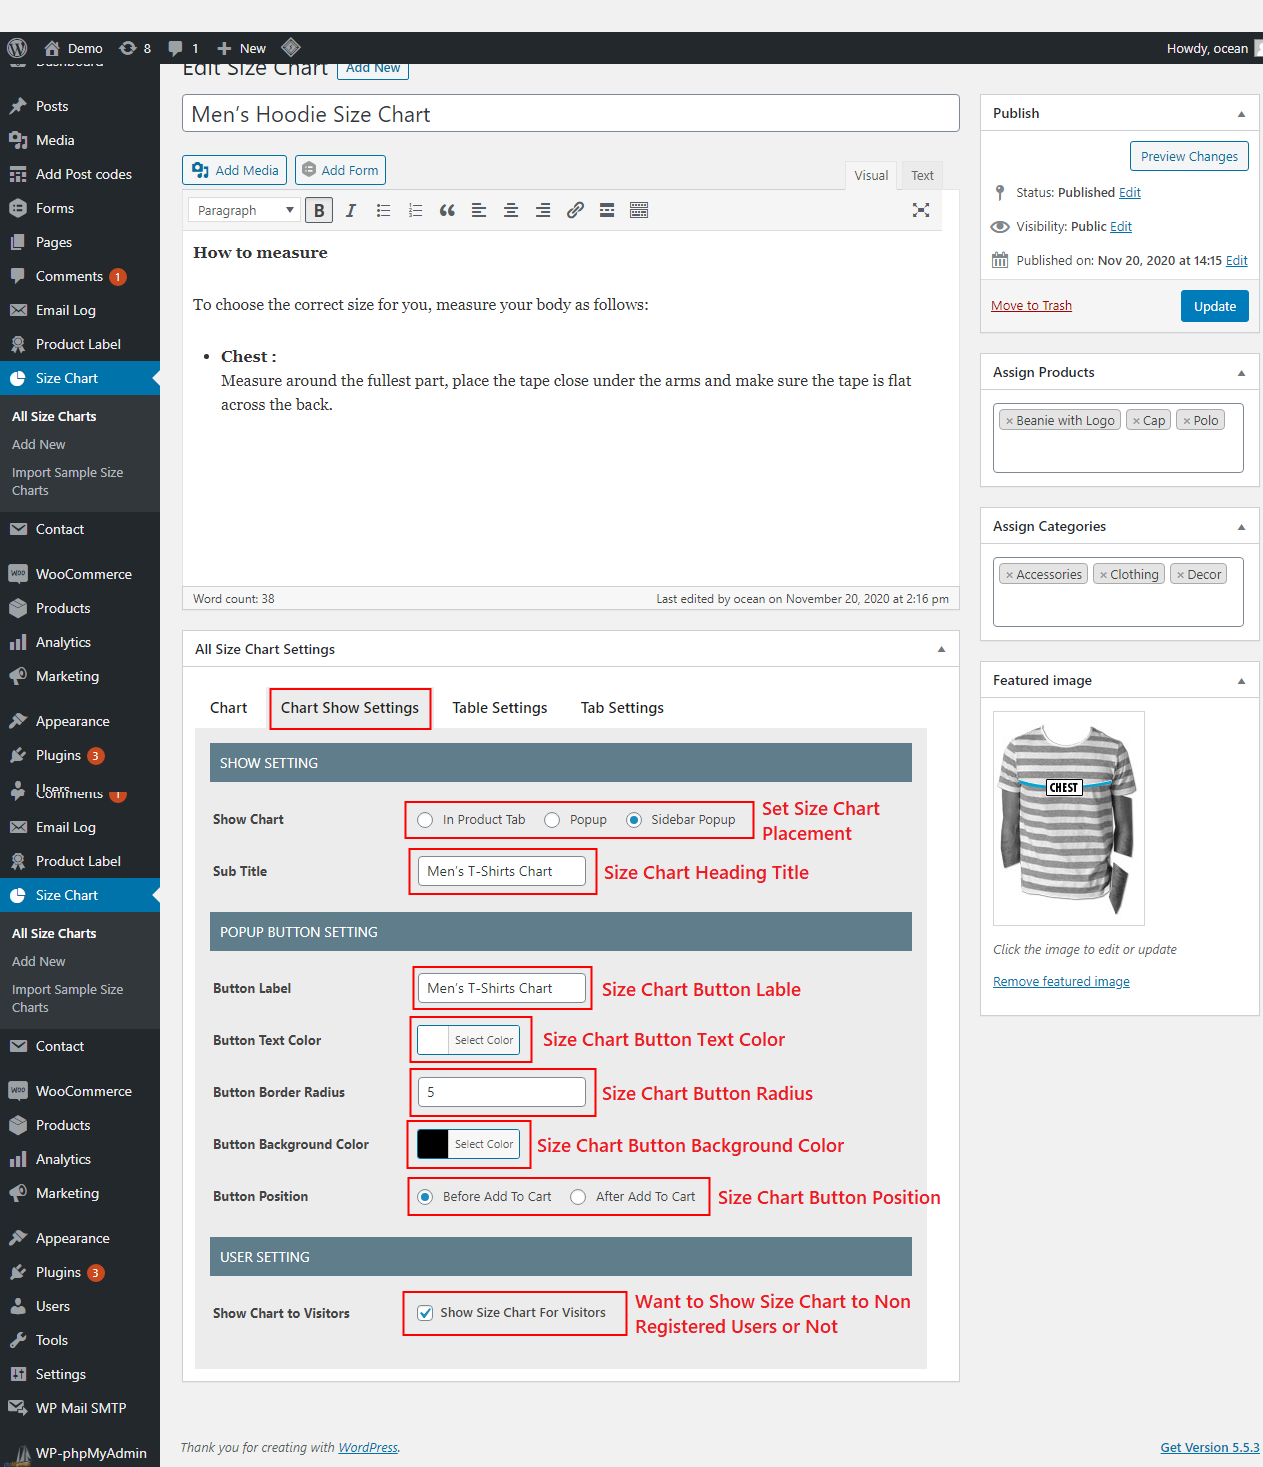Enter distraction-free fullscreen writing mode
The image size is (1263, 1467).
coord(920,210)
